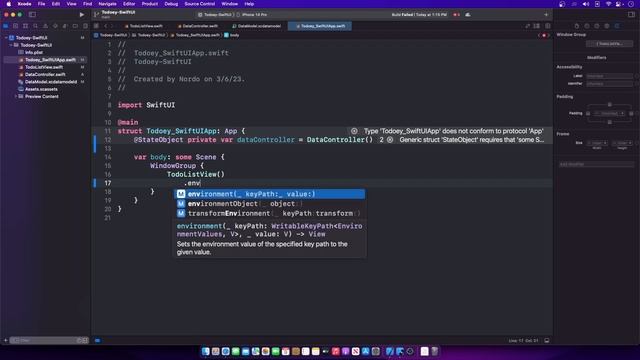Click the red error count badge in toolbar
The height and width of the screenshot is (360, 640).
tap(456, 15)
